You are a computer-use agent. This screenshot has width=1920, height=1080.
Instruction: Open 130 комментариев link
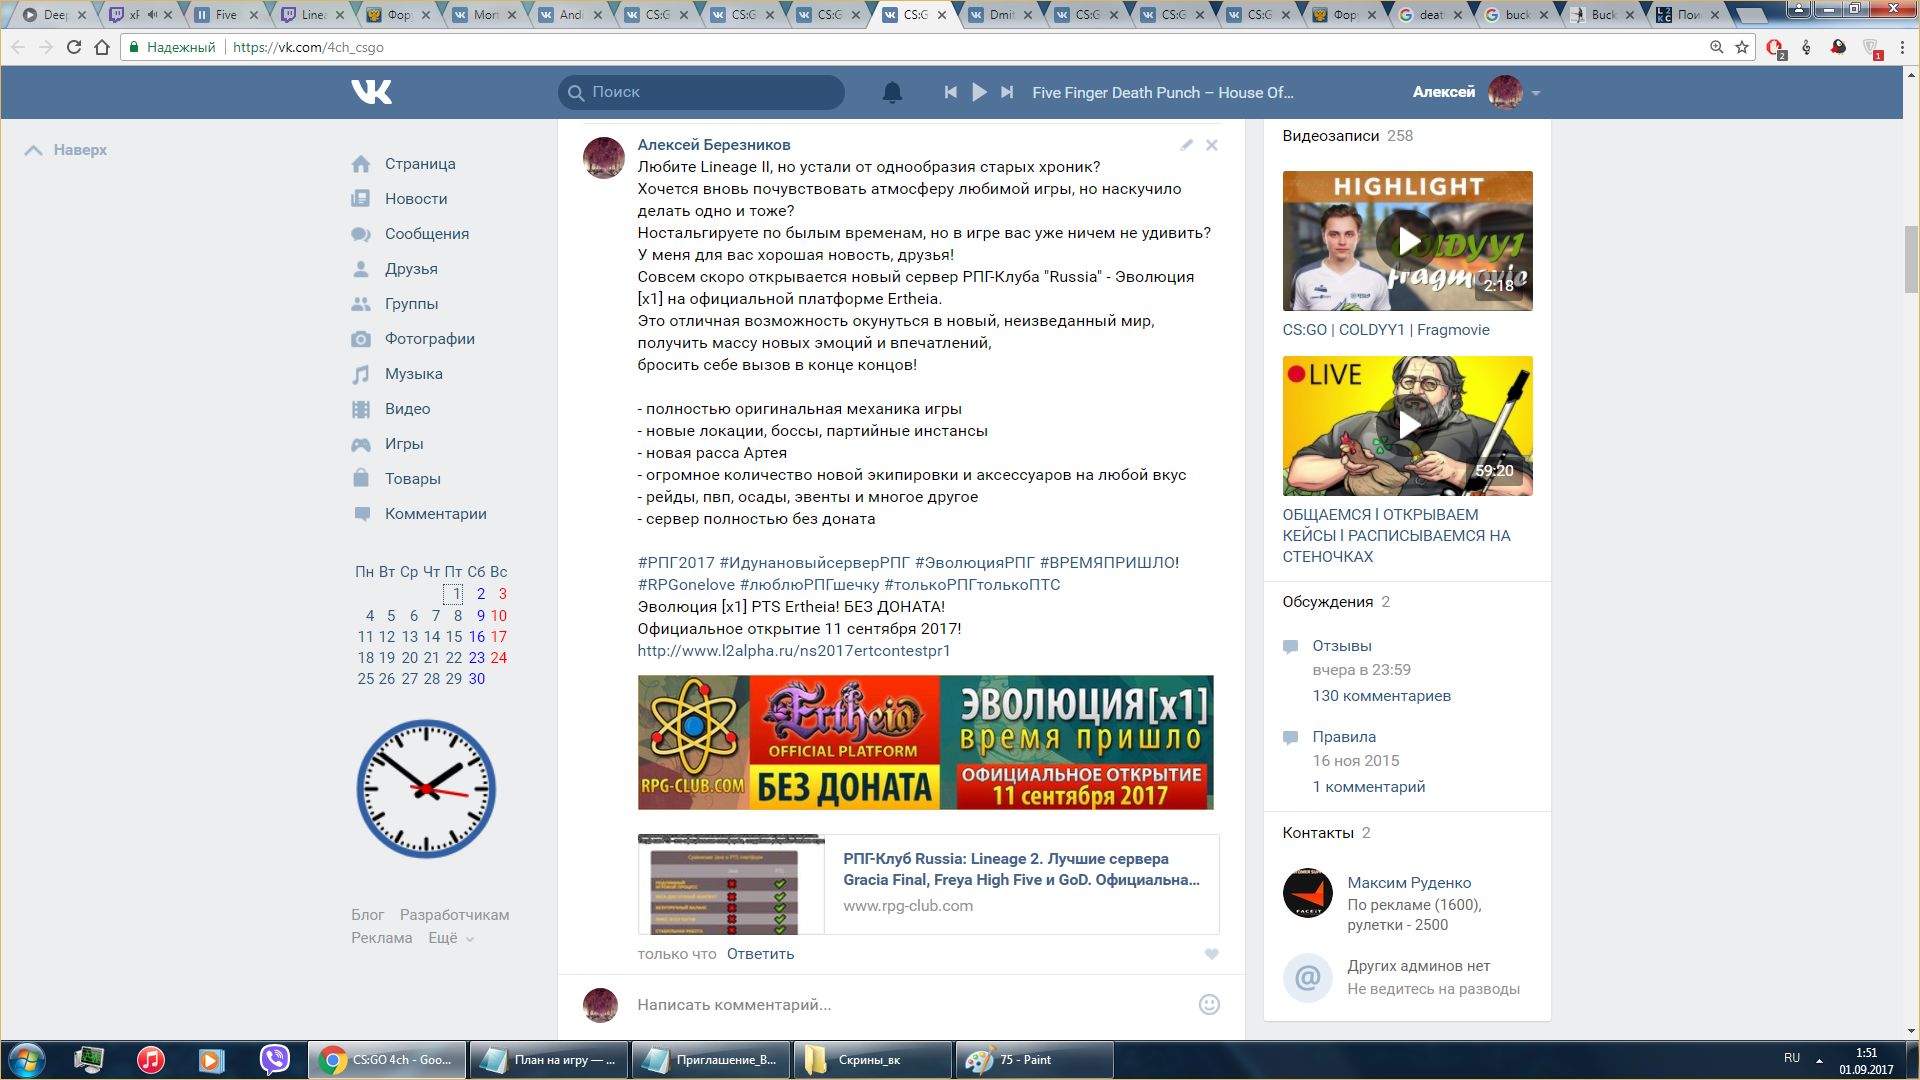pyautogui.click(x=1382, y=696)
